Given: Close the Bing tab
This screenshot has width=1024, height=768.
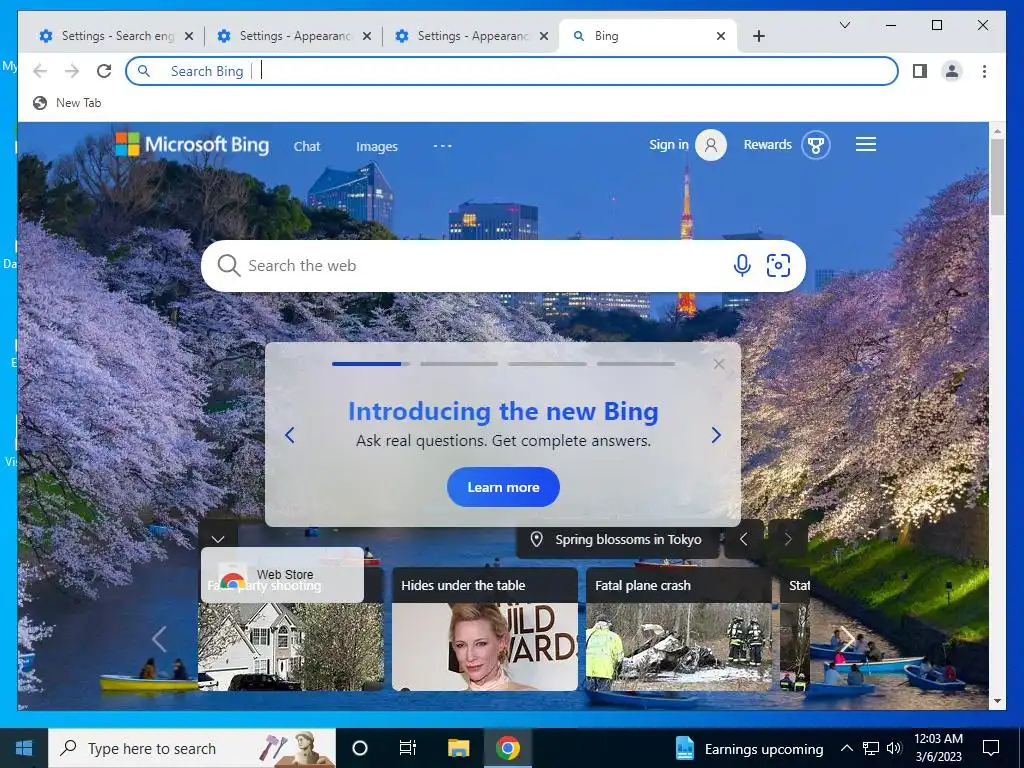Looking at the screenshot, I should coord(721,36).
